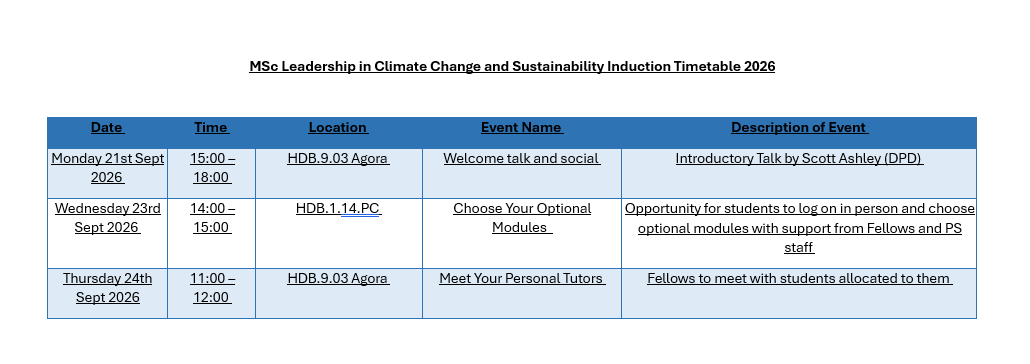Click Introductory Talk by Scott Ashley text
This screenshot has width=1030, height=364.
point(799,158)
